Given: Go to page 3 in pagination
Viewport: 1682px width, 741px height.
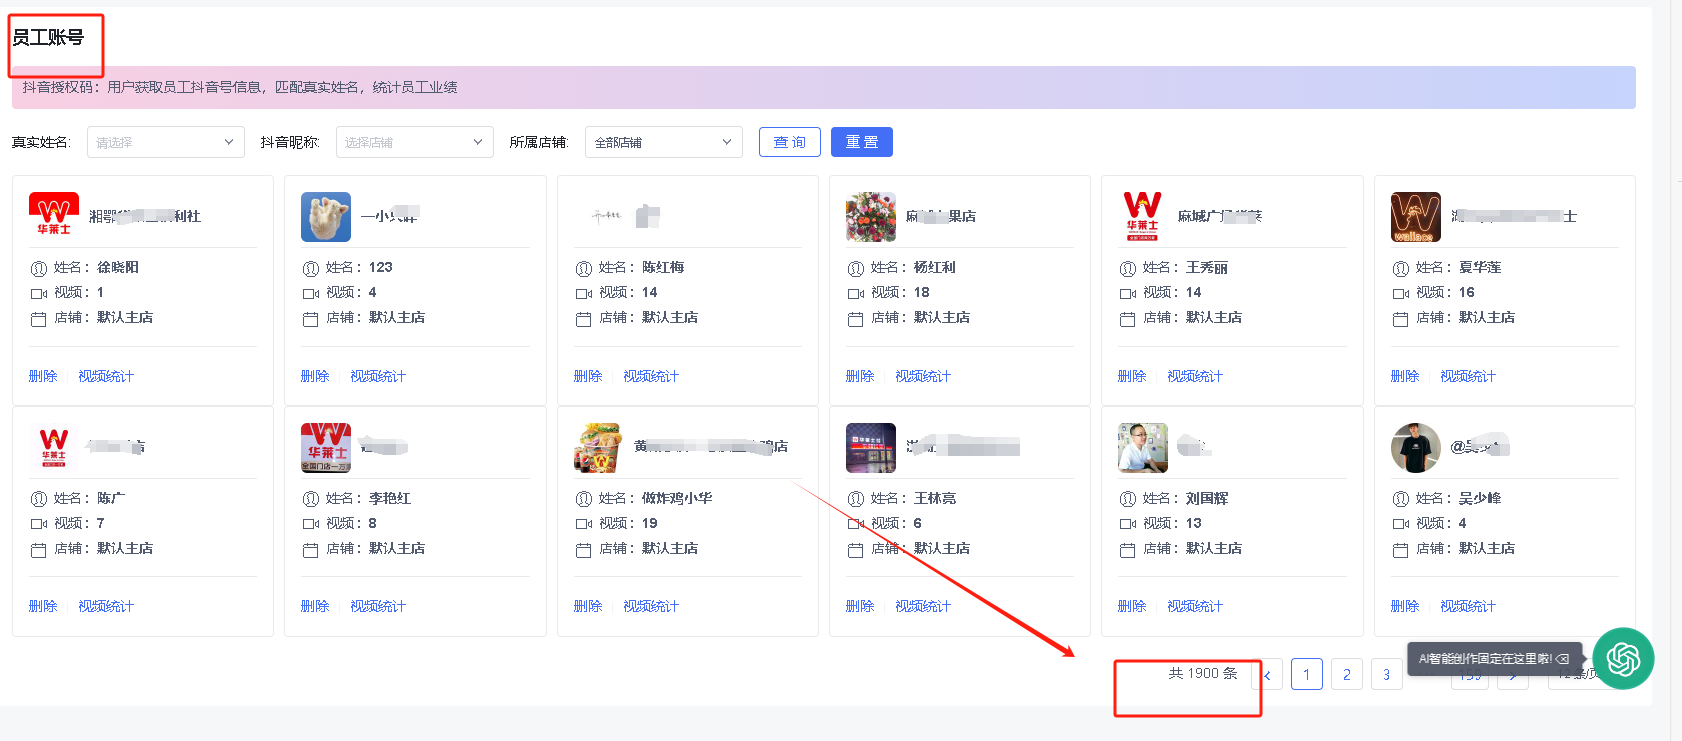Looking at the screenshot, I should tap(1386, 674).
